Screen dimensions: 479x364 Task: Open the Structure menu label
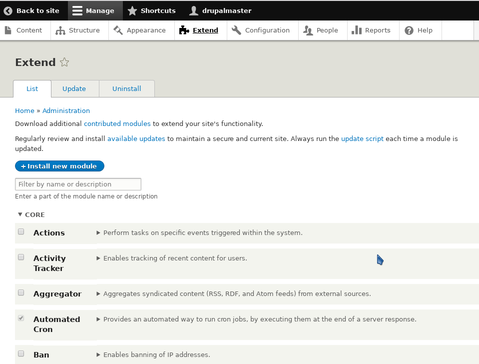(84, 30)
